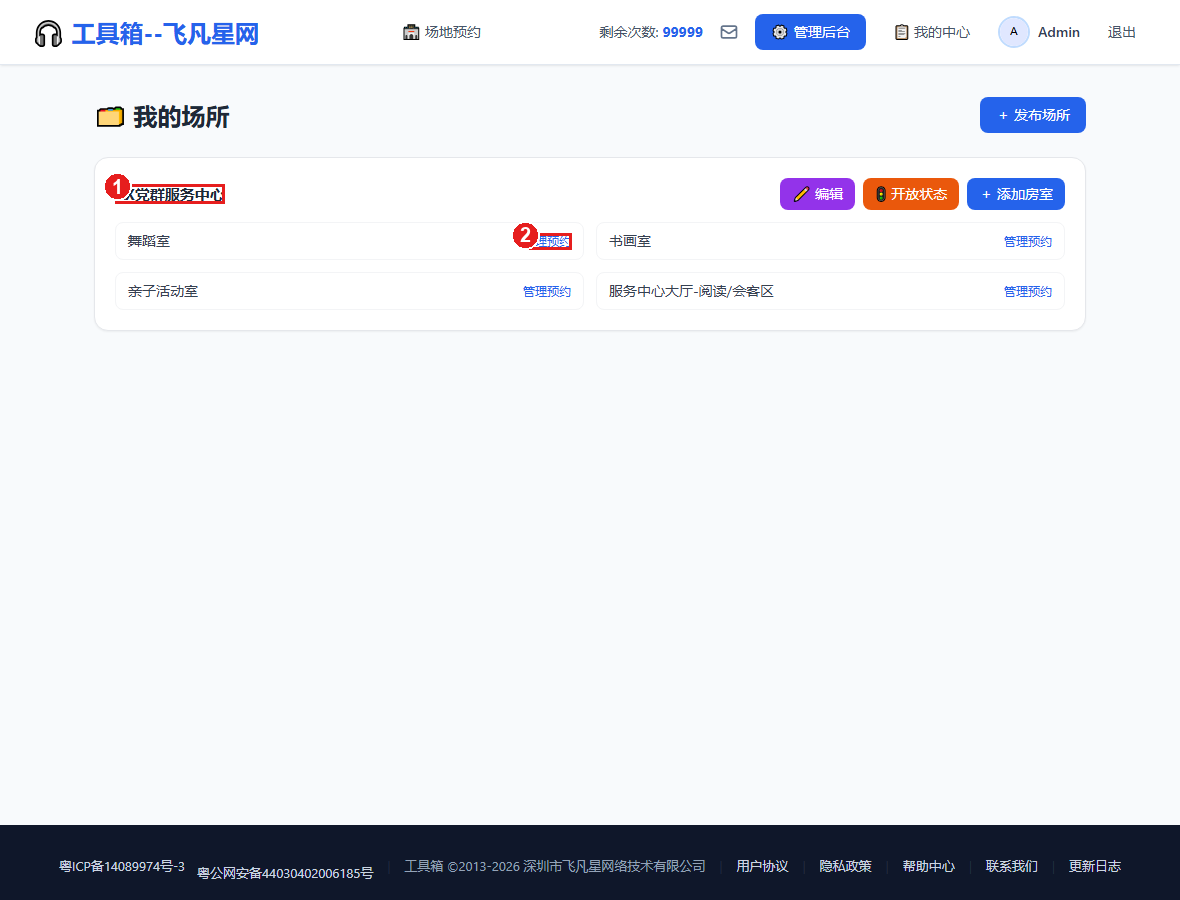Click the building icon beside 场地预约
1180x900 pixels.
[411, 32]
